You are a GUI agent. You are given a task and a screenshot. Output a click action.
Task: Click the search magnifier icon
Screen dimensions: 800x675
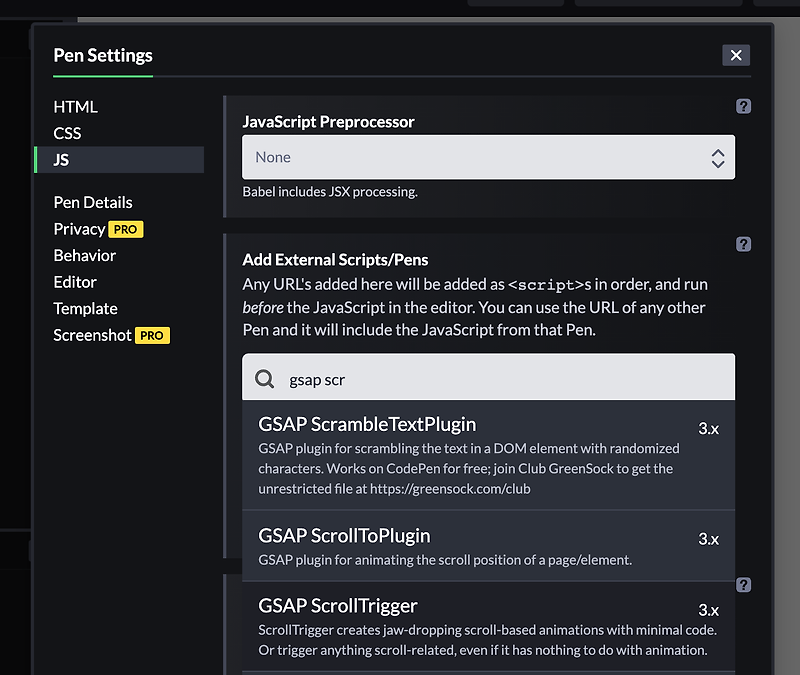[265, 380]
